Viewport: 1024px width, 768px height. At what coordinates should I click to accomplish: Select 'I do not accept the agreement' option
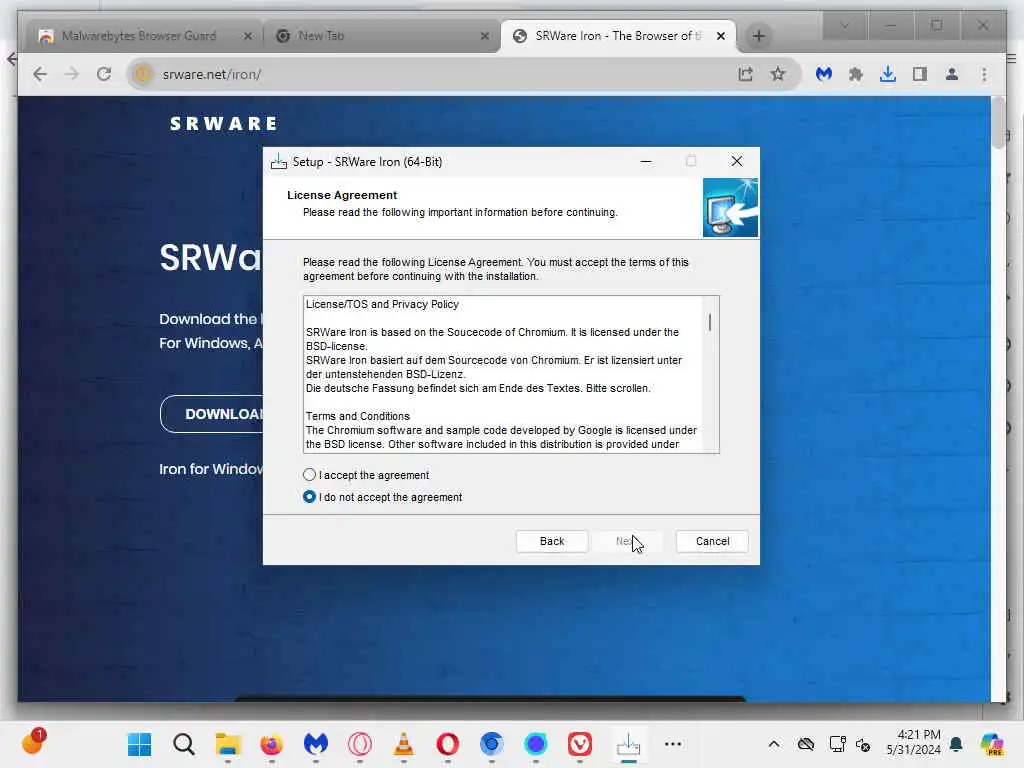coord(310,497)
